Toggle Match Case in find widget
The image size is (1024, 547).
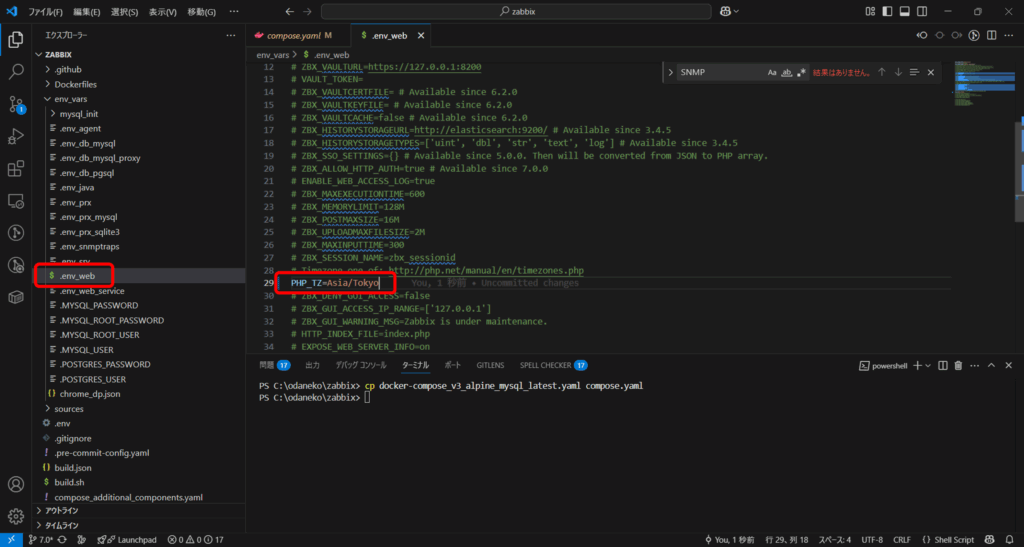coord(772,72)
